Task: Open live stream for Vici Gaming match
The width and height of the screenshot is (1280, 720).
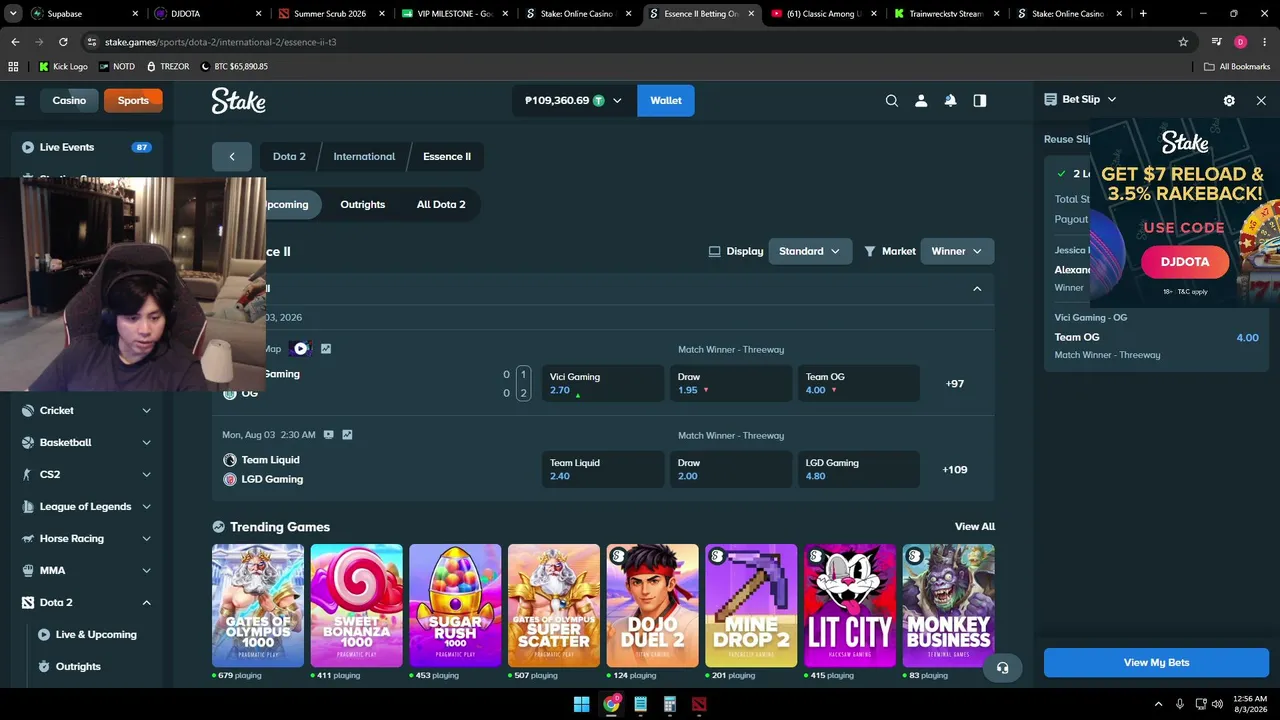Action: 300,349
